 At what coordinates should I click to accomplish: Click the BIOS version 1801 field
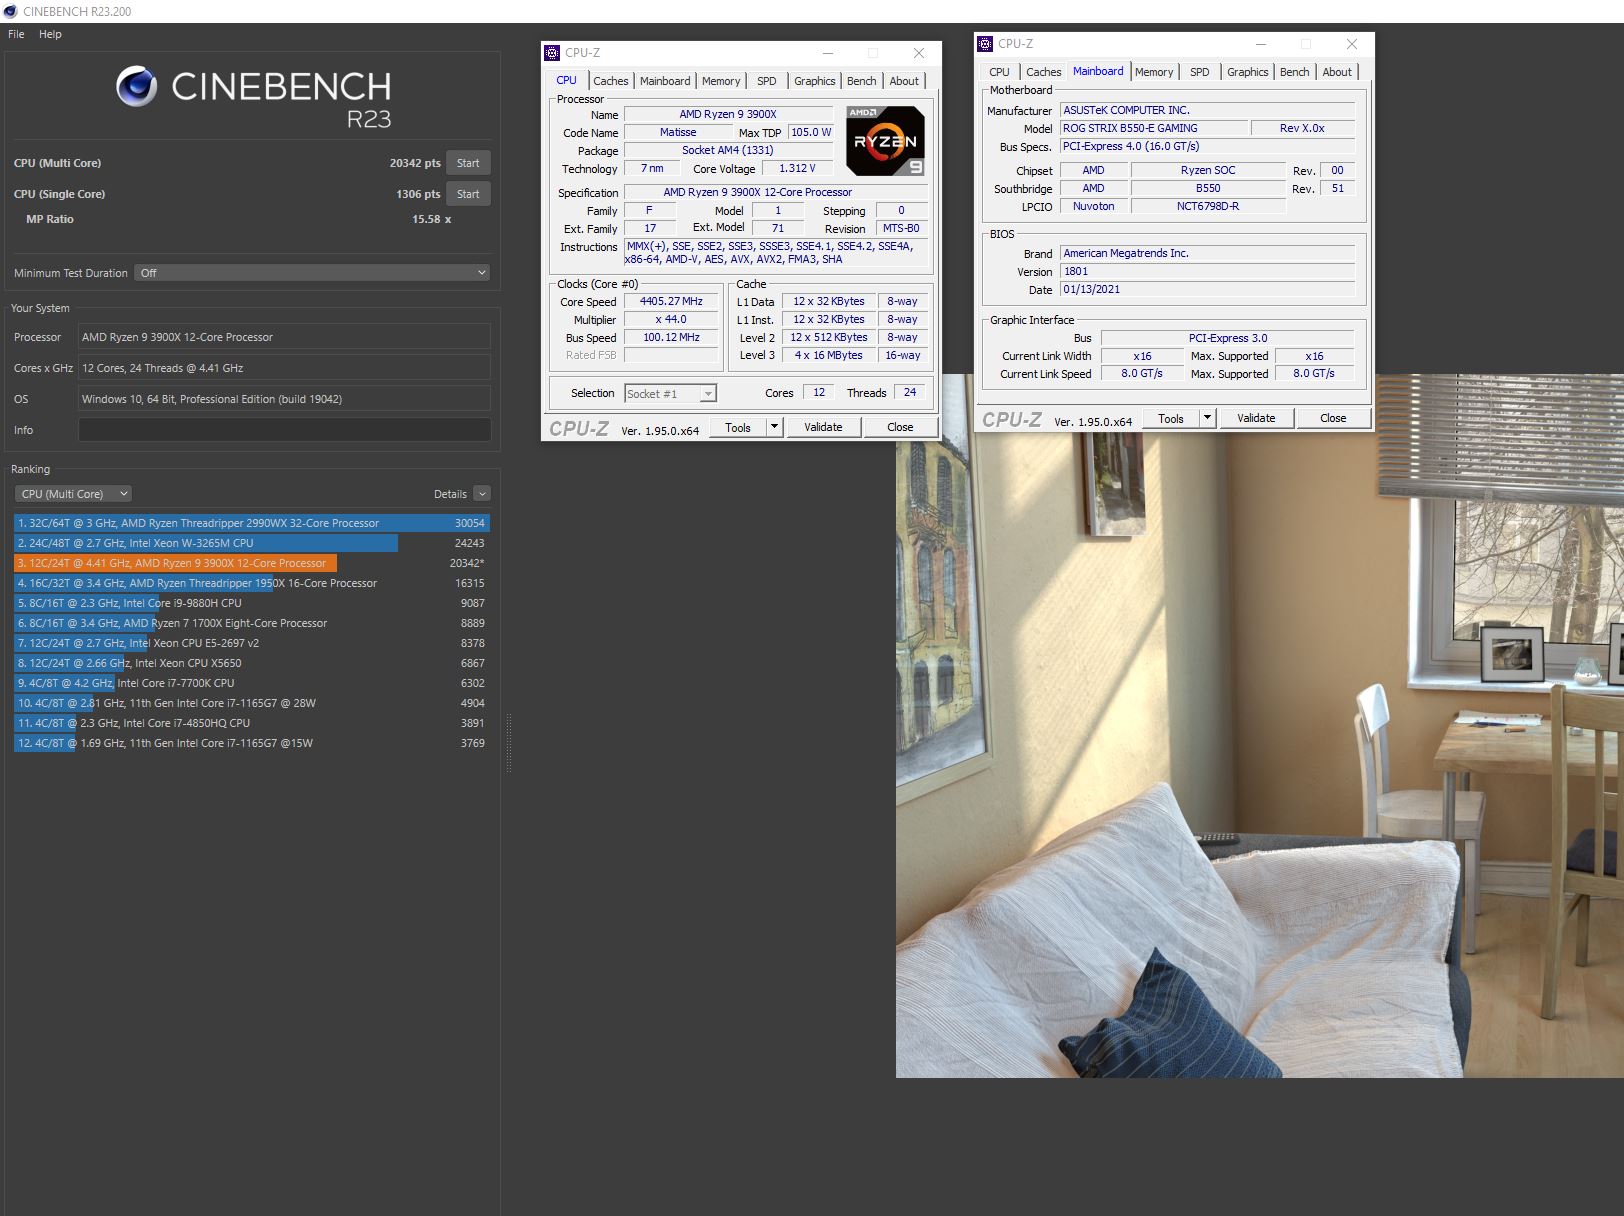(x=1207, y=271)
